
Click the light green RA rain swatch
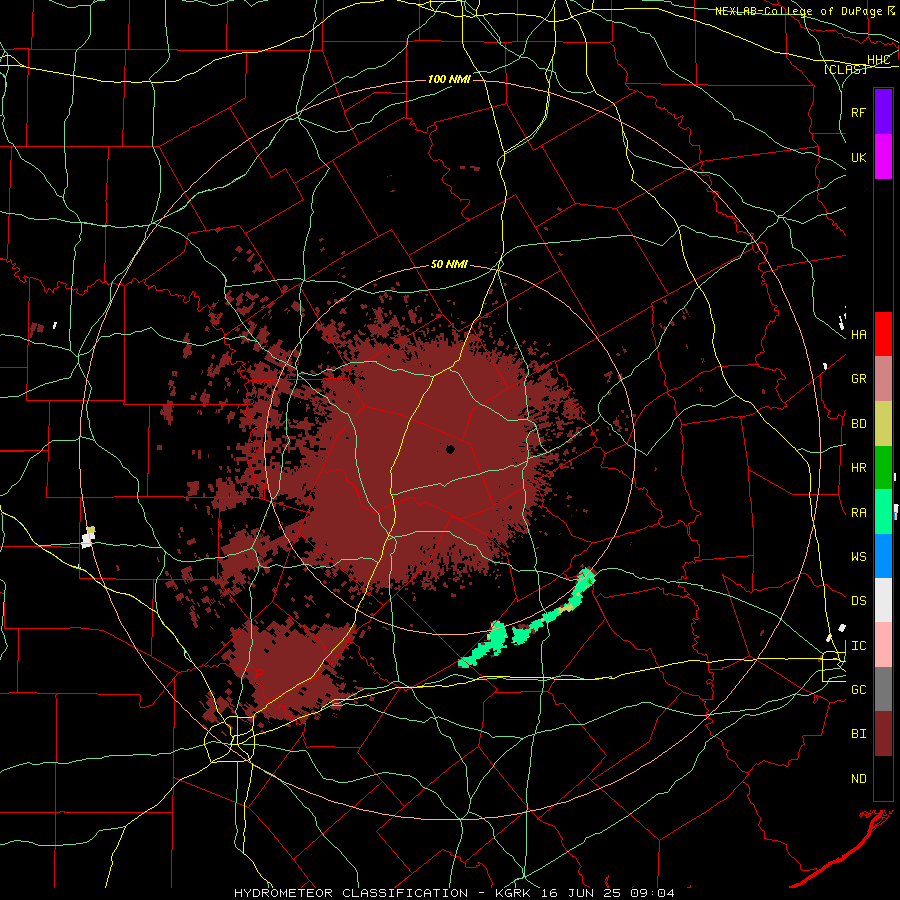coord(883,512)
